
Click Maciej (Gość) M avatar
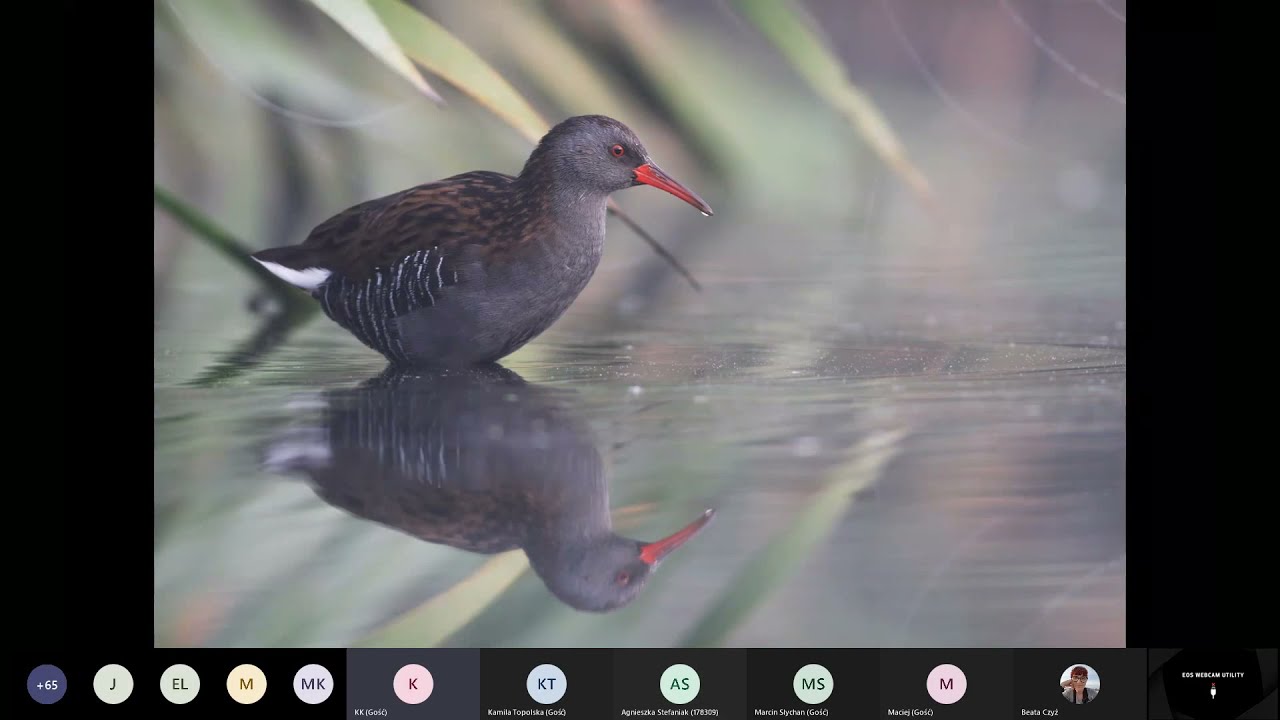click(x=946, y=684)
